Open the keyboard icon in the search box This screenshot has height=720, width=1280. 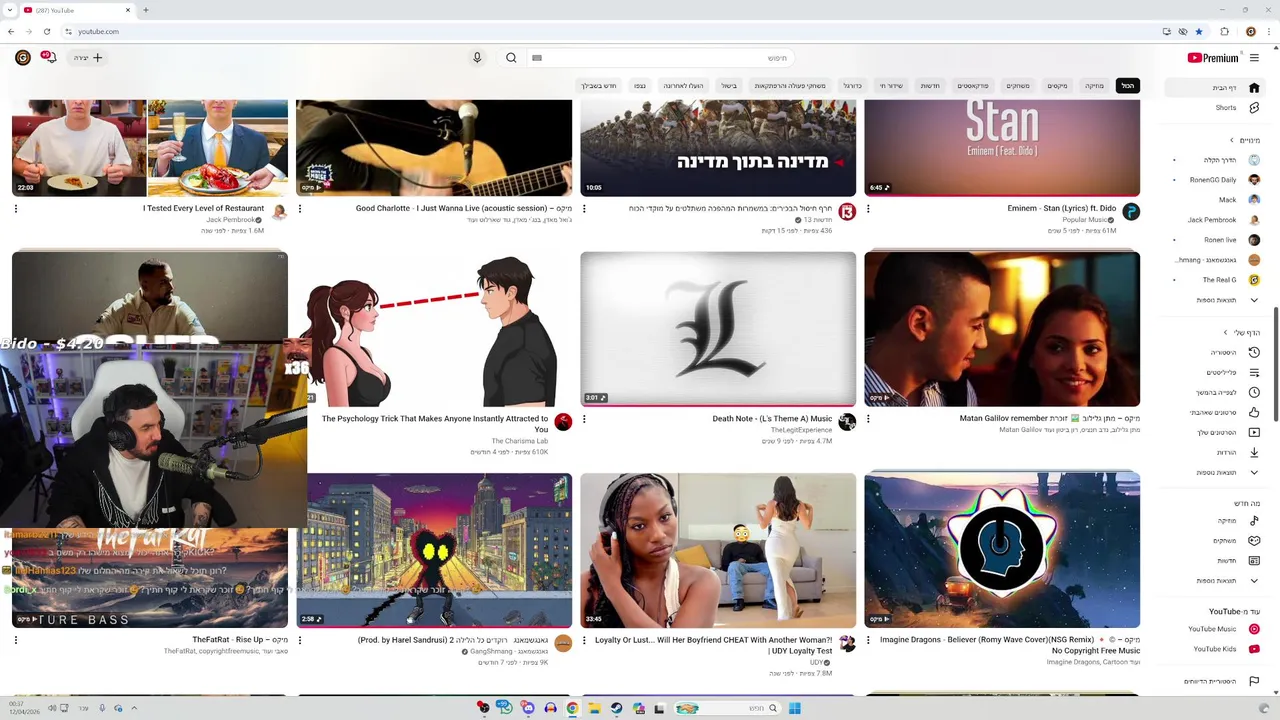(537, 58)
